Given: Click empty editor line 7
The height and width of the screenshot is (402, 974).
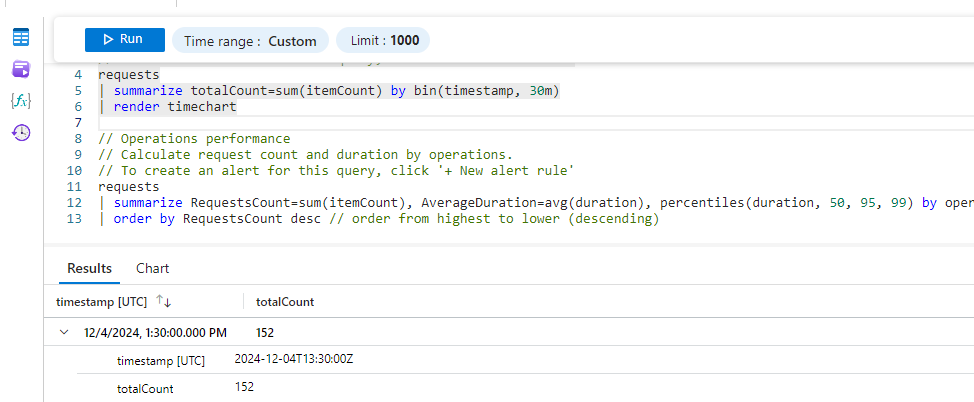Looking at the screenshot, I should point(536,123).
